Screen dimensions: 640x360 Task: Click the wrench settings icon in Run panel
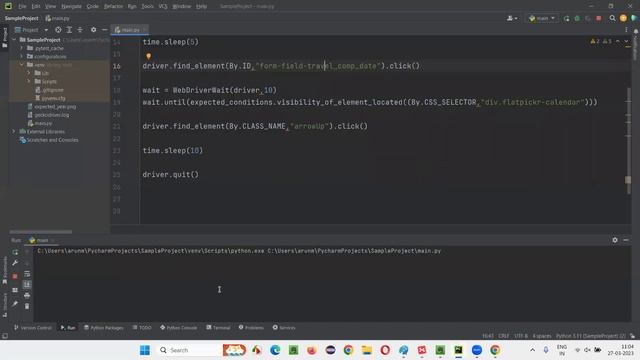(x=15, y=263)
